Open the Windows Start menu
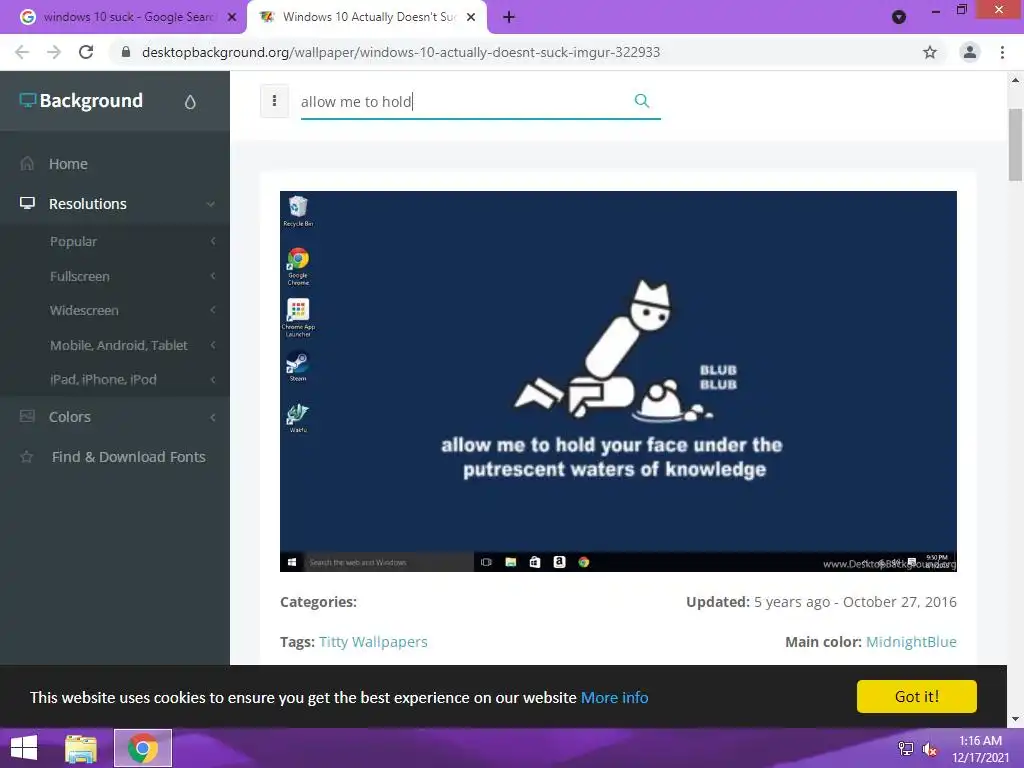 pyautogui.click(x=24, y=748)
